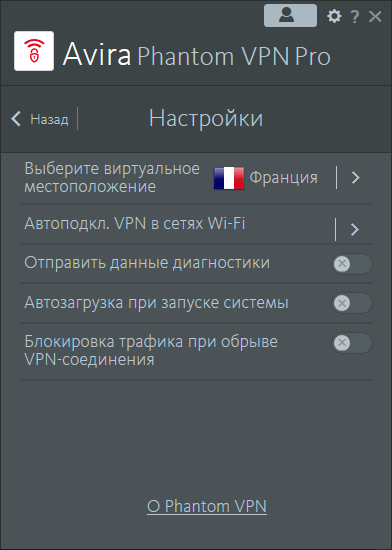Click the French flag icon
Screen dimensions: 392x550
tap(229, 178)
